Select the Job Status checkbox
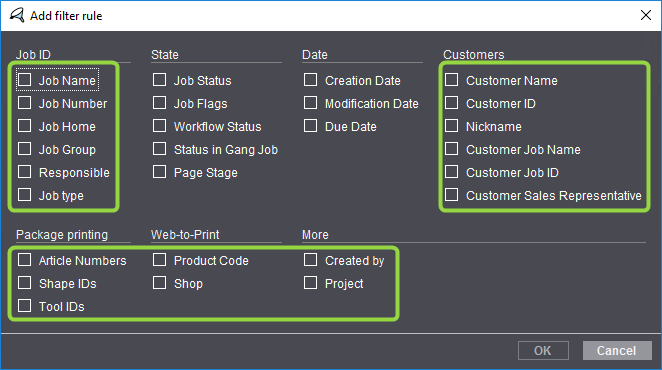The image size is (662, 370). coord(159,80)
